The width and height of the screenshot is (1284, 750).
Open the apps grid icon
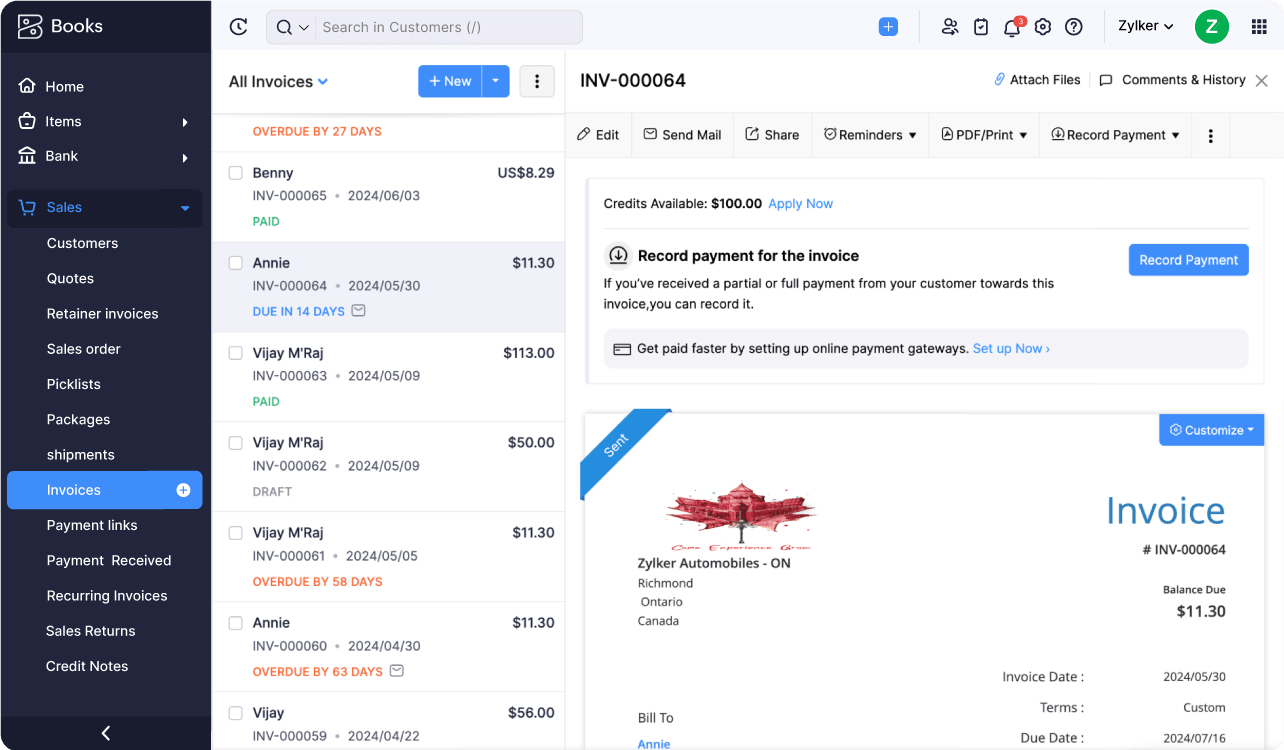coord(1259,27)
